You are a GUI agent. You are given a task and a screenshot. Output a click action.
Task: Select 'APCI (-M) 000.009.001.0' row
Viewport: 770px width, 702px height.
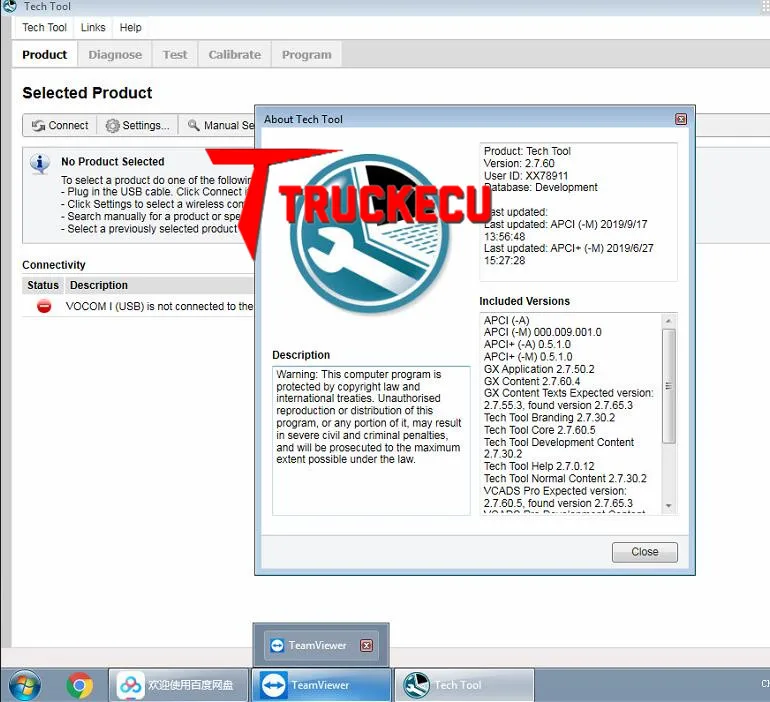[x=542, y=332]
